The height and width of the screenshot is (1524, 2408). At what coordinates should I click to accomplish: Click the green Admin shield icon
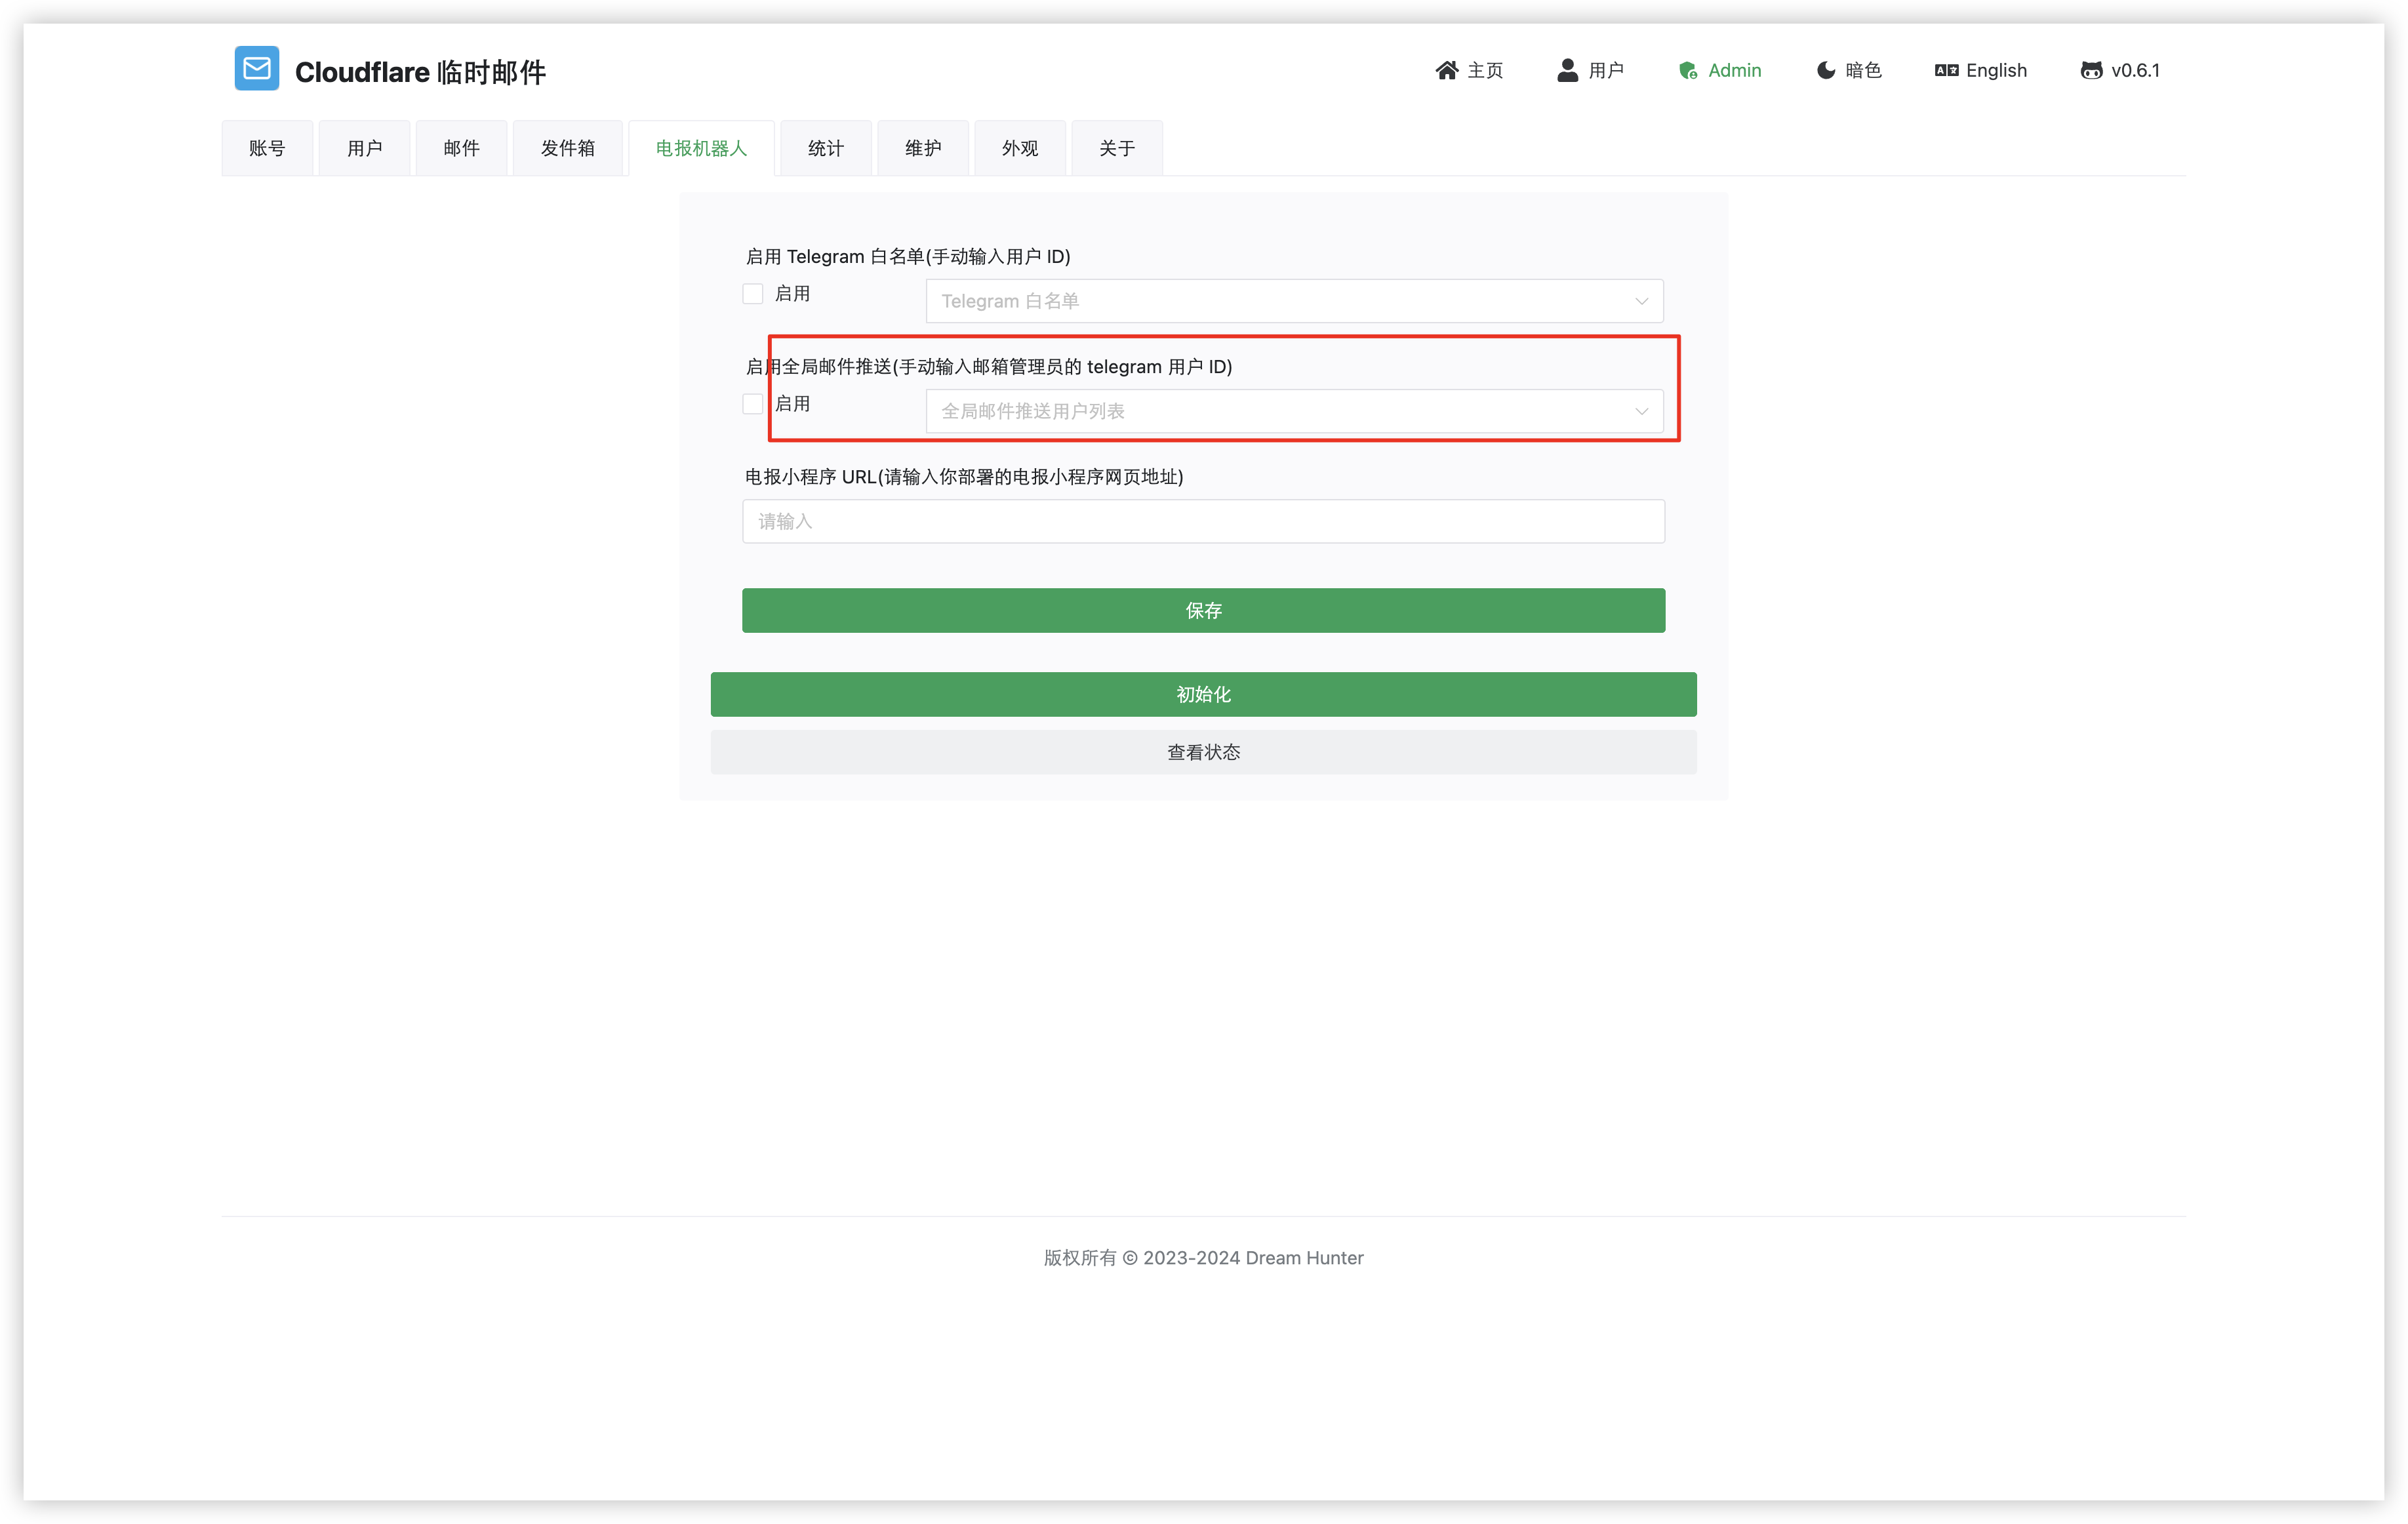[1688, 70]
